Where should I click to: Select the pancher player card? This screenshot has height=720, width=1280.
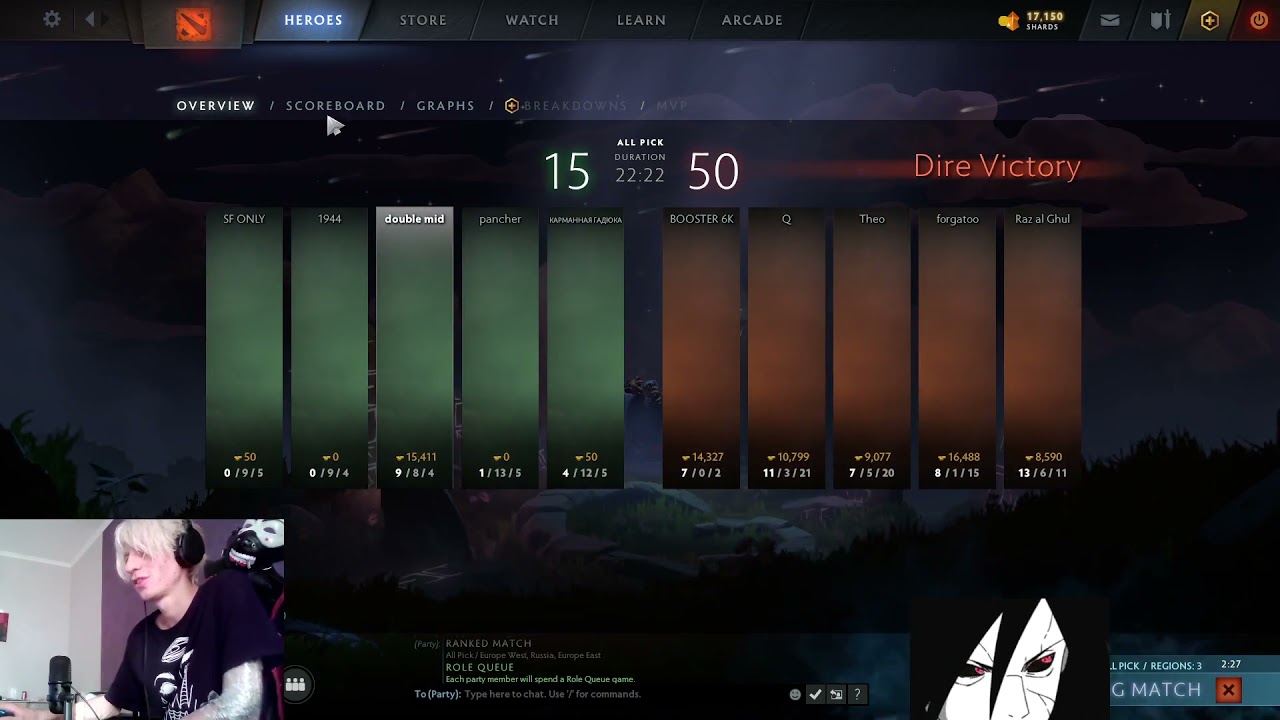click(500, 348)
